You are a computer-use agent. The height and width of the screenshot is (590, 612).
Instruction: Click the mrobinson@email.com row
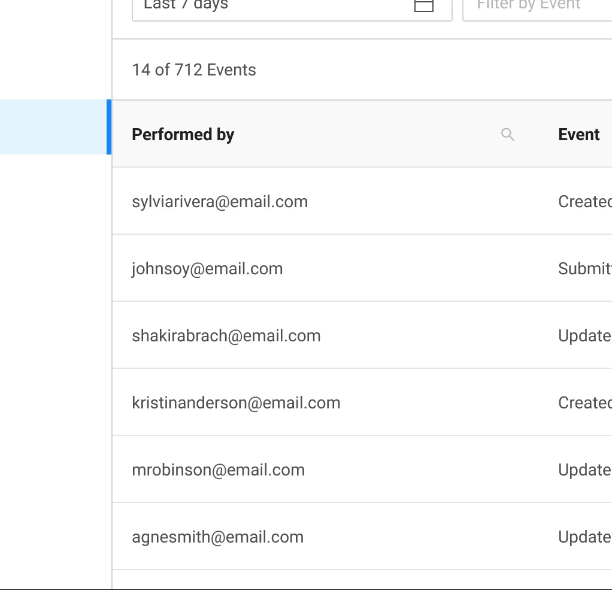click(x=218, y=469)
